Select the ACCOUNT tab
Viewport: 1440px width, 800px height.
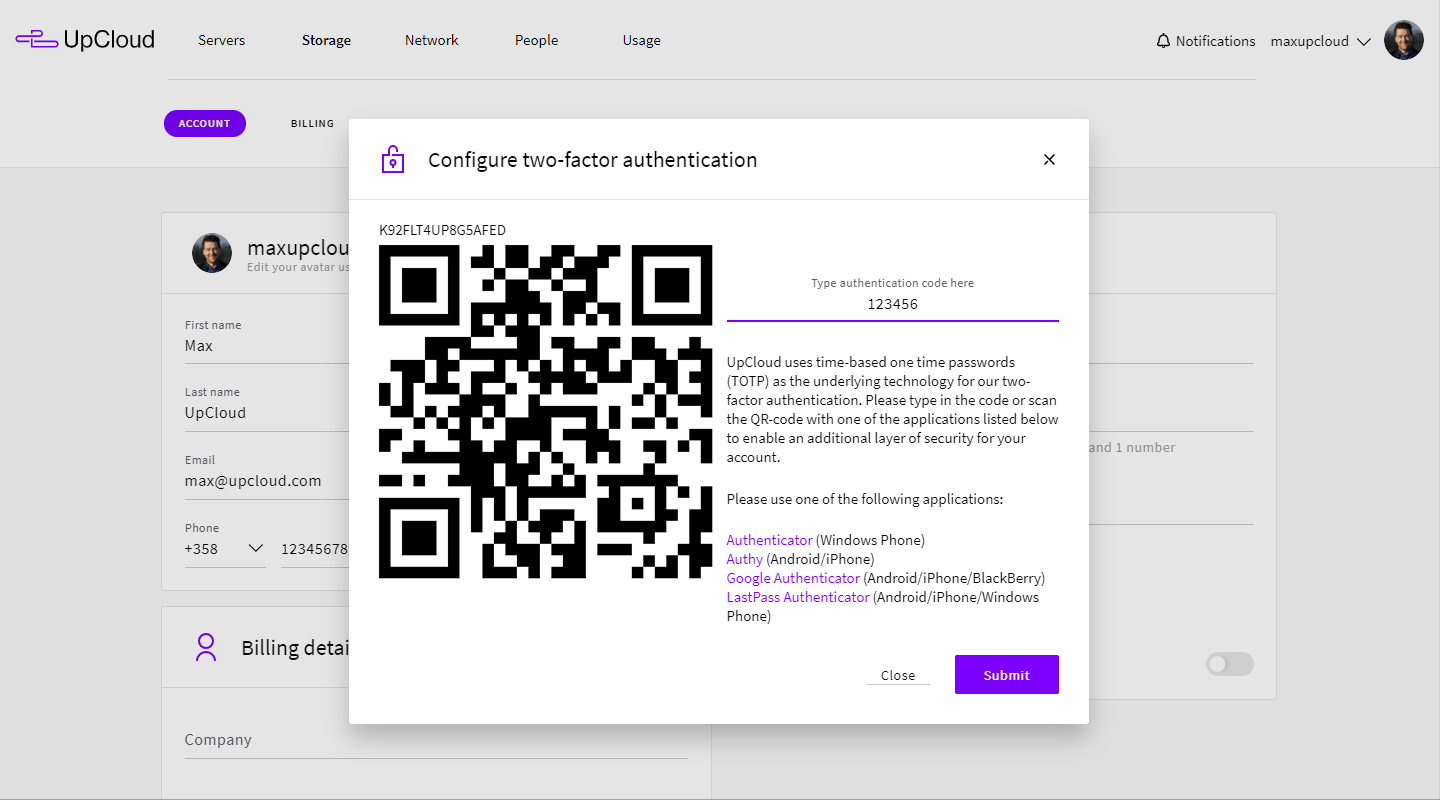click(205, 123)
